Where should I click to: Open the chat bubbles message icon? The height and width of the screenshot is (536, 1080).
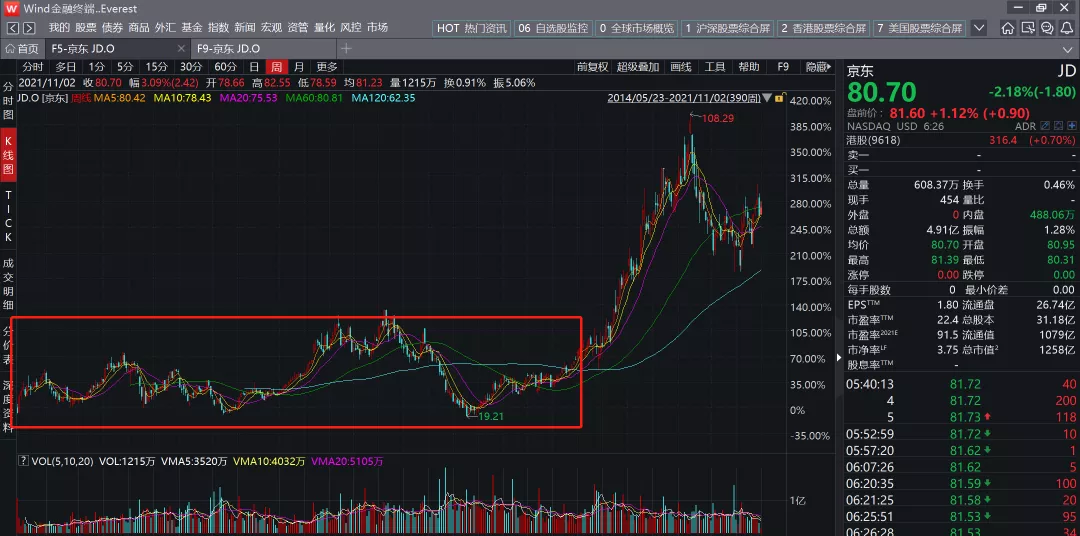point(1046,28)
